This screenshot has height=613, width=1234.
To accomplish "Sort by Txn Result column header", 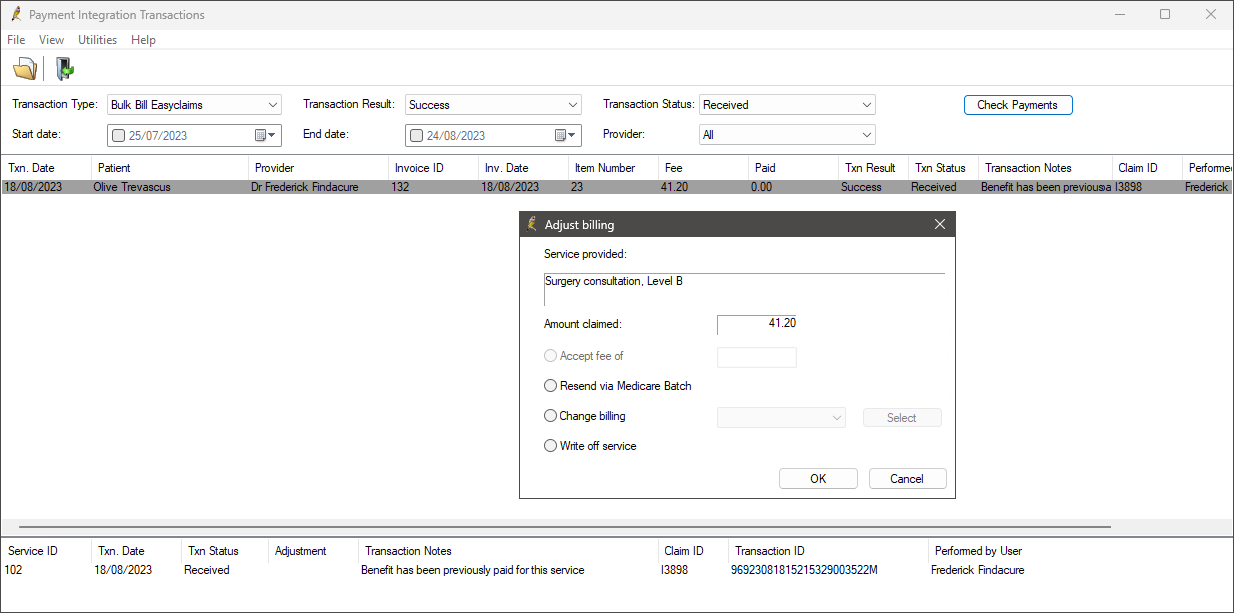I will pyautogui.click(x=873, y=168).
